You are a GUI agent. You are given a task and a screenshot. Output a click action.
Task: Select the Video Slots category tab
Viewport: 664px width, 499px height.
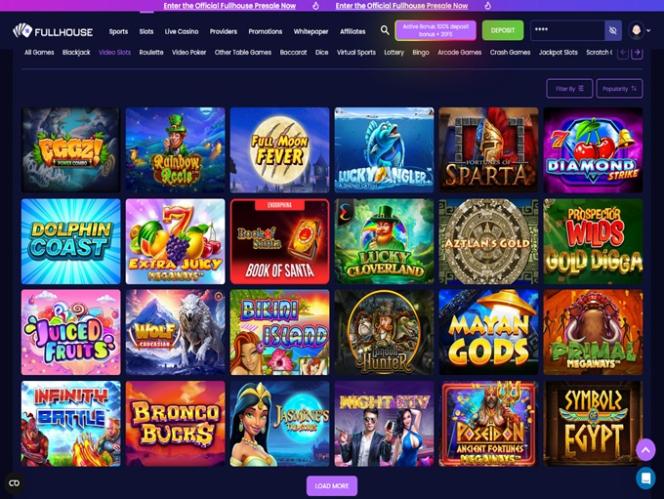(115, 53)
